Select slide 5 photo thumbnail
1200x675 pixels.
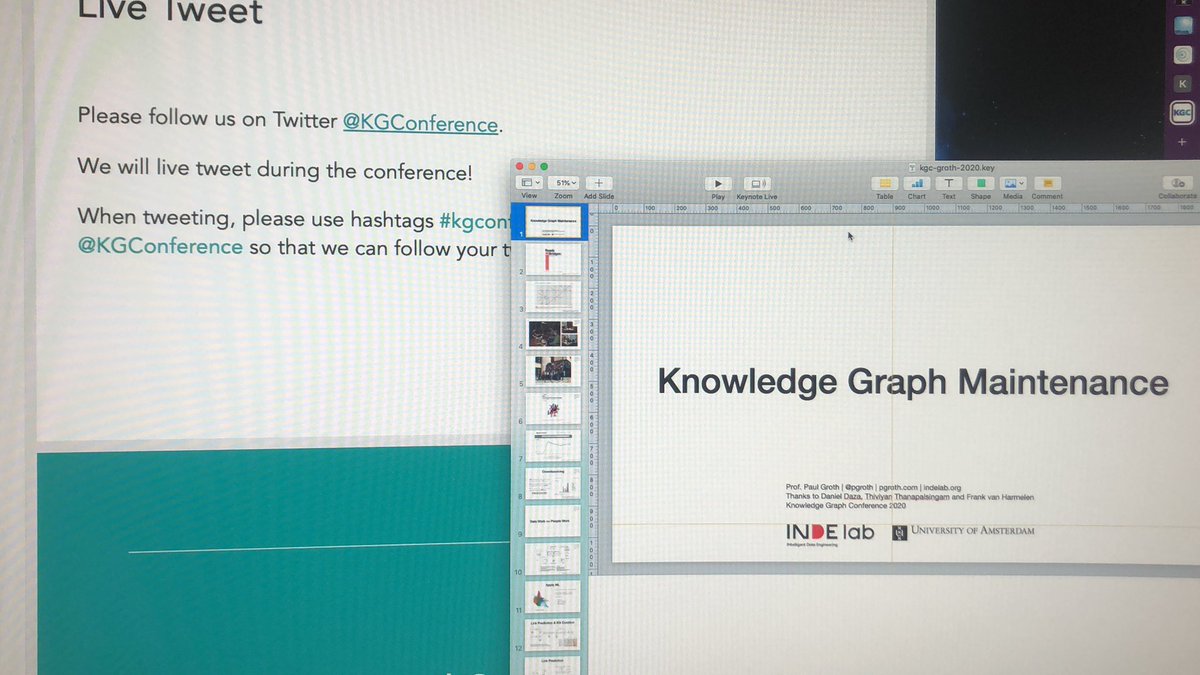(553, 370)
